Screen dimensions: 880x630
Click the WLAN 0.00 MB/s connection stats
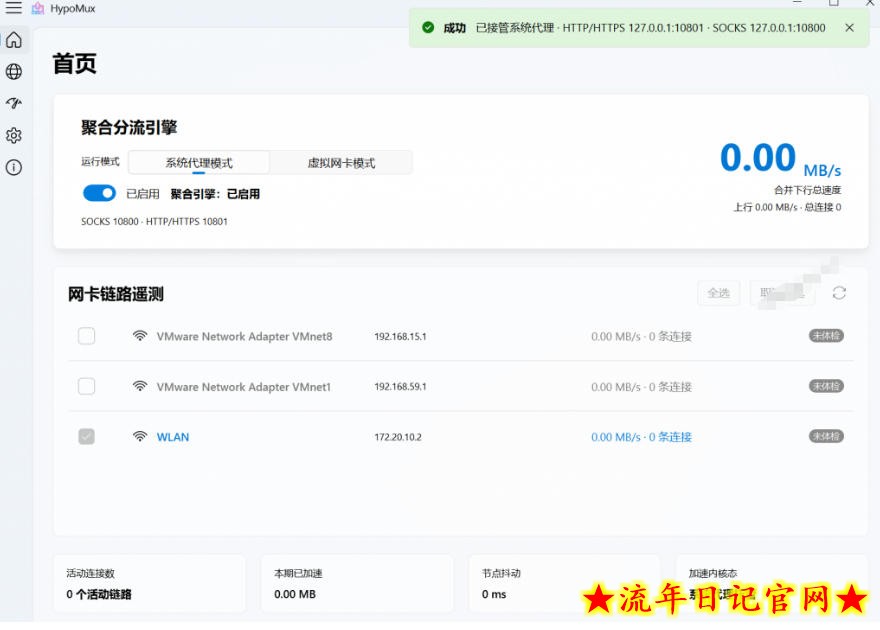(x=641, y=437)
